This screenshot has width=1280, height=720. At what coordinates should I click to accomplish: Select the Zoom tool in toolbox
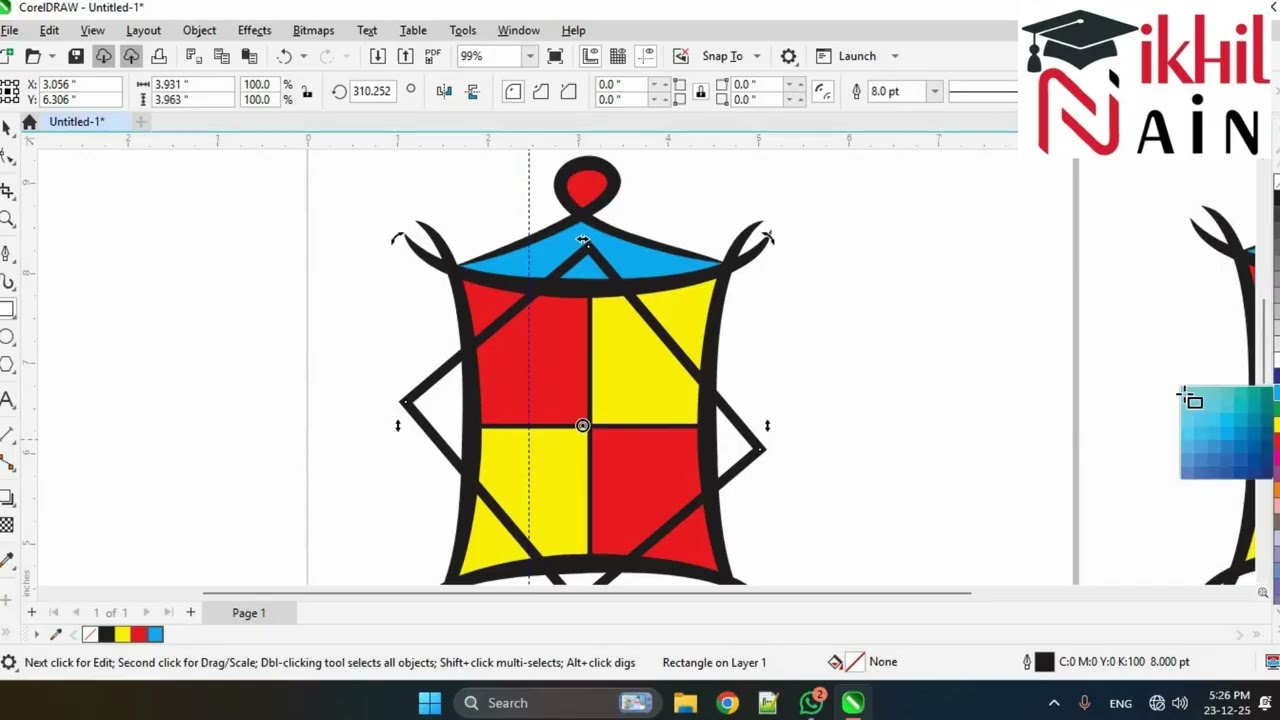click(7, 220)
